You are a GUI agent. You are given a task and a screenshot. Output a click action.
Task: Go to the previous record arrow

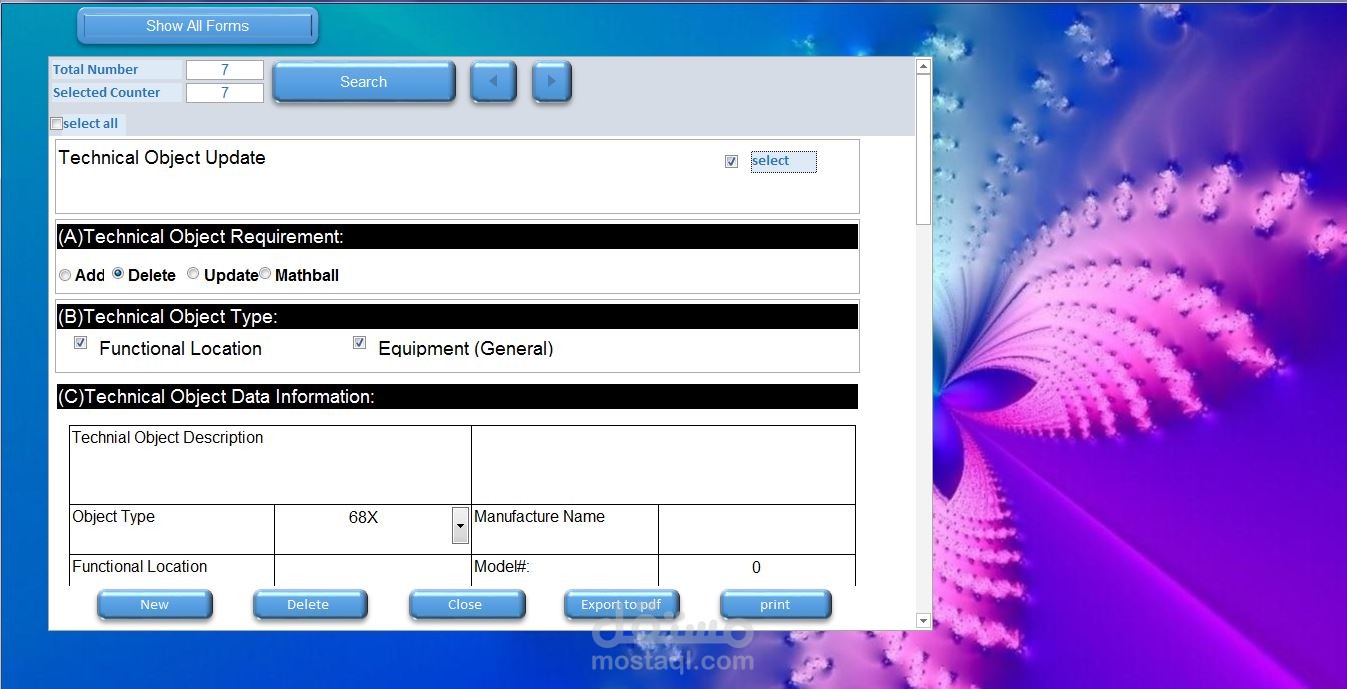(493, 82)
